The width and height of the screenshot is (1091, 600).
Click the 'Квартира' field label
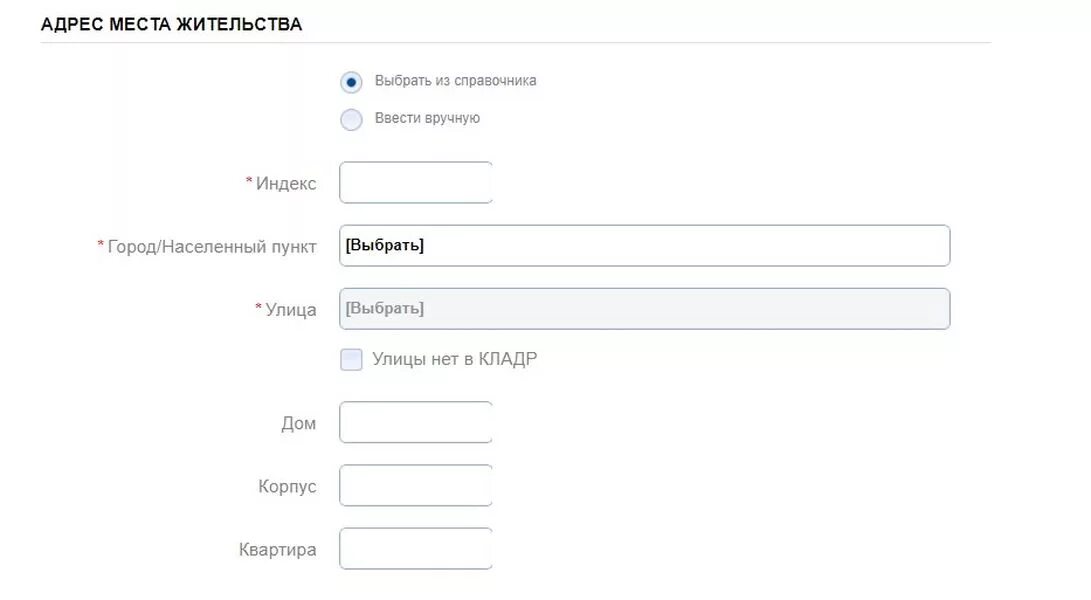click(278, 550)
